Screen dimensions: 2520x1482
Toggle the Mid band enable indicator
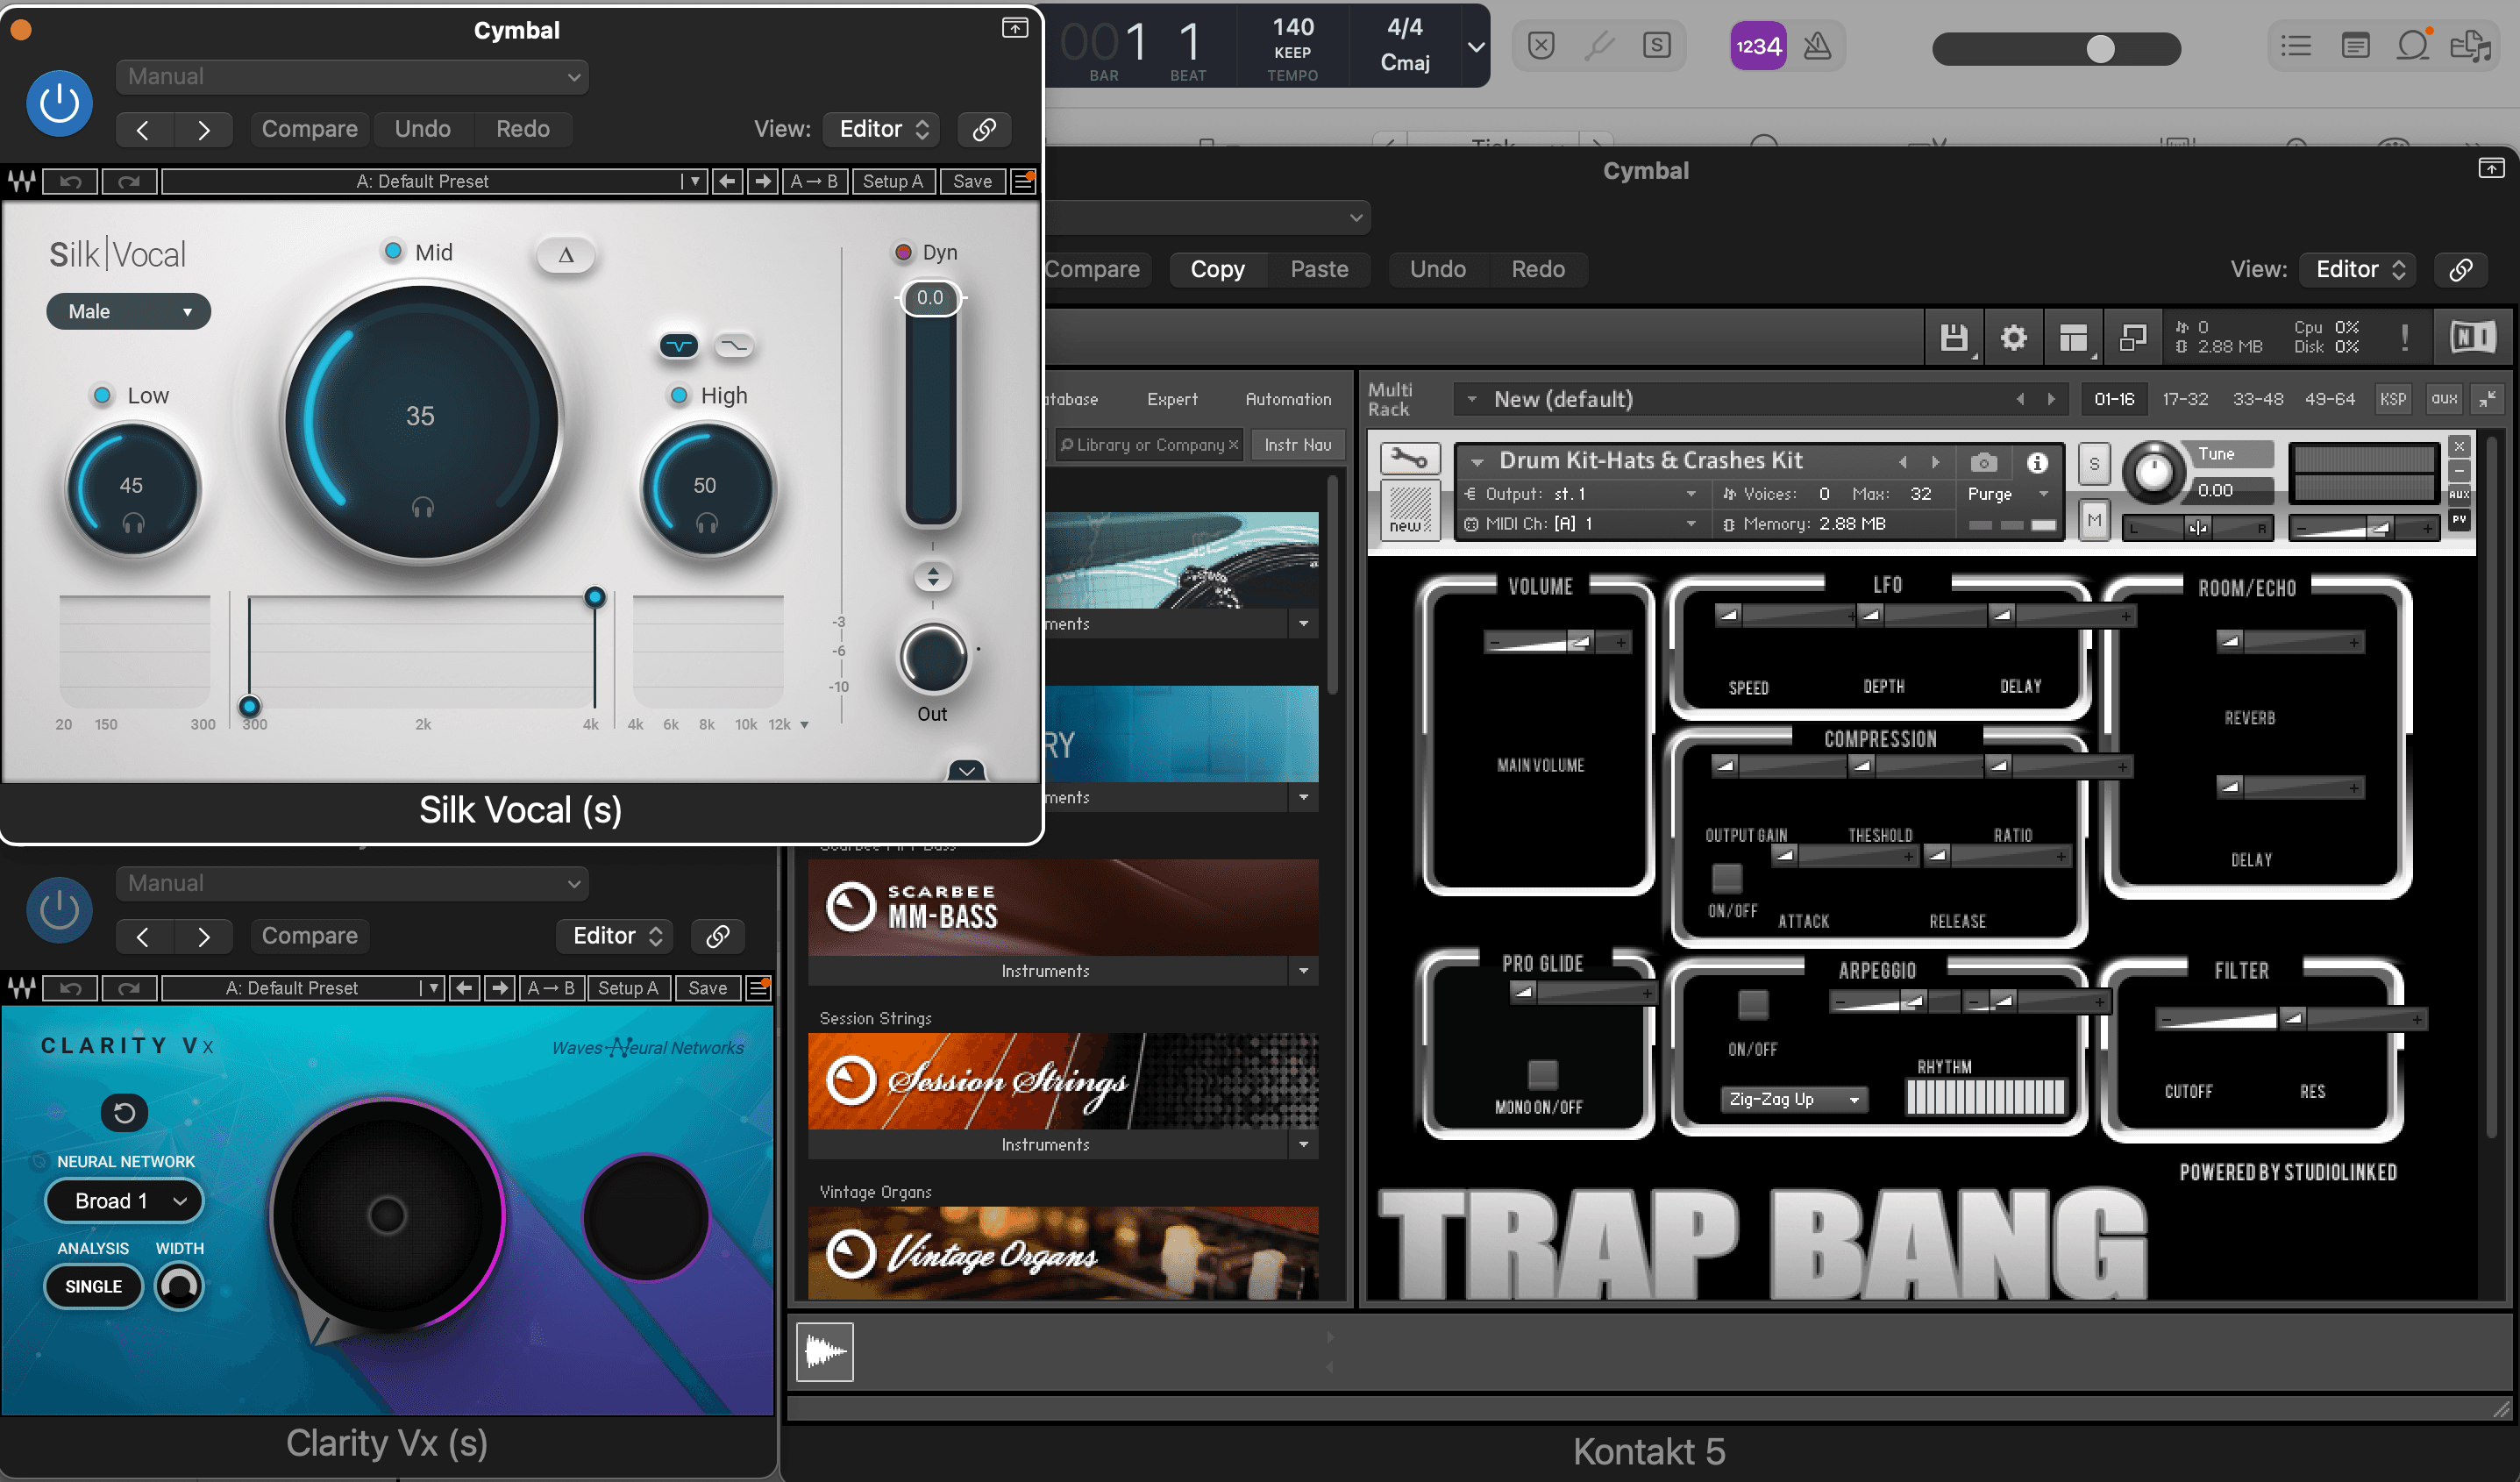coord(393,251)
